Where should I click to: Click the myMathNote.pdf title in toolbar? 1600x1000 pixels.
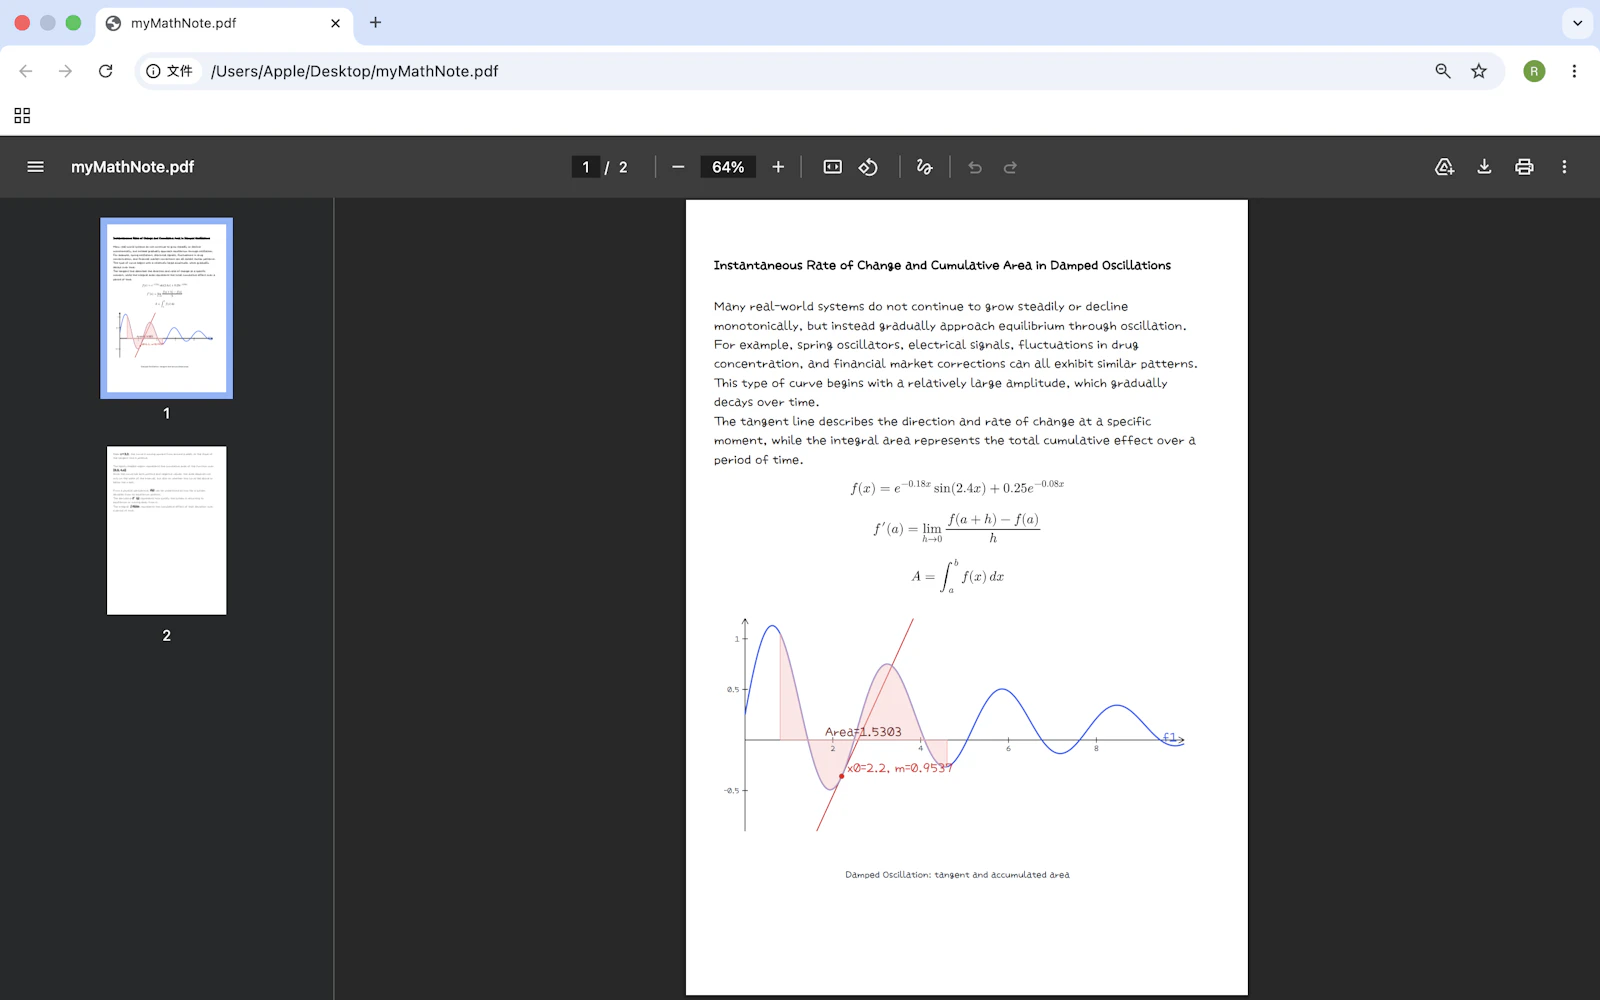132,167
